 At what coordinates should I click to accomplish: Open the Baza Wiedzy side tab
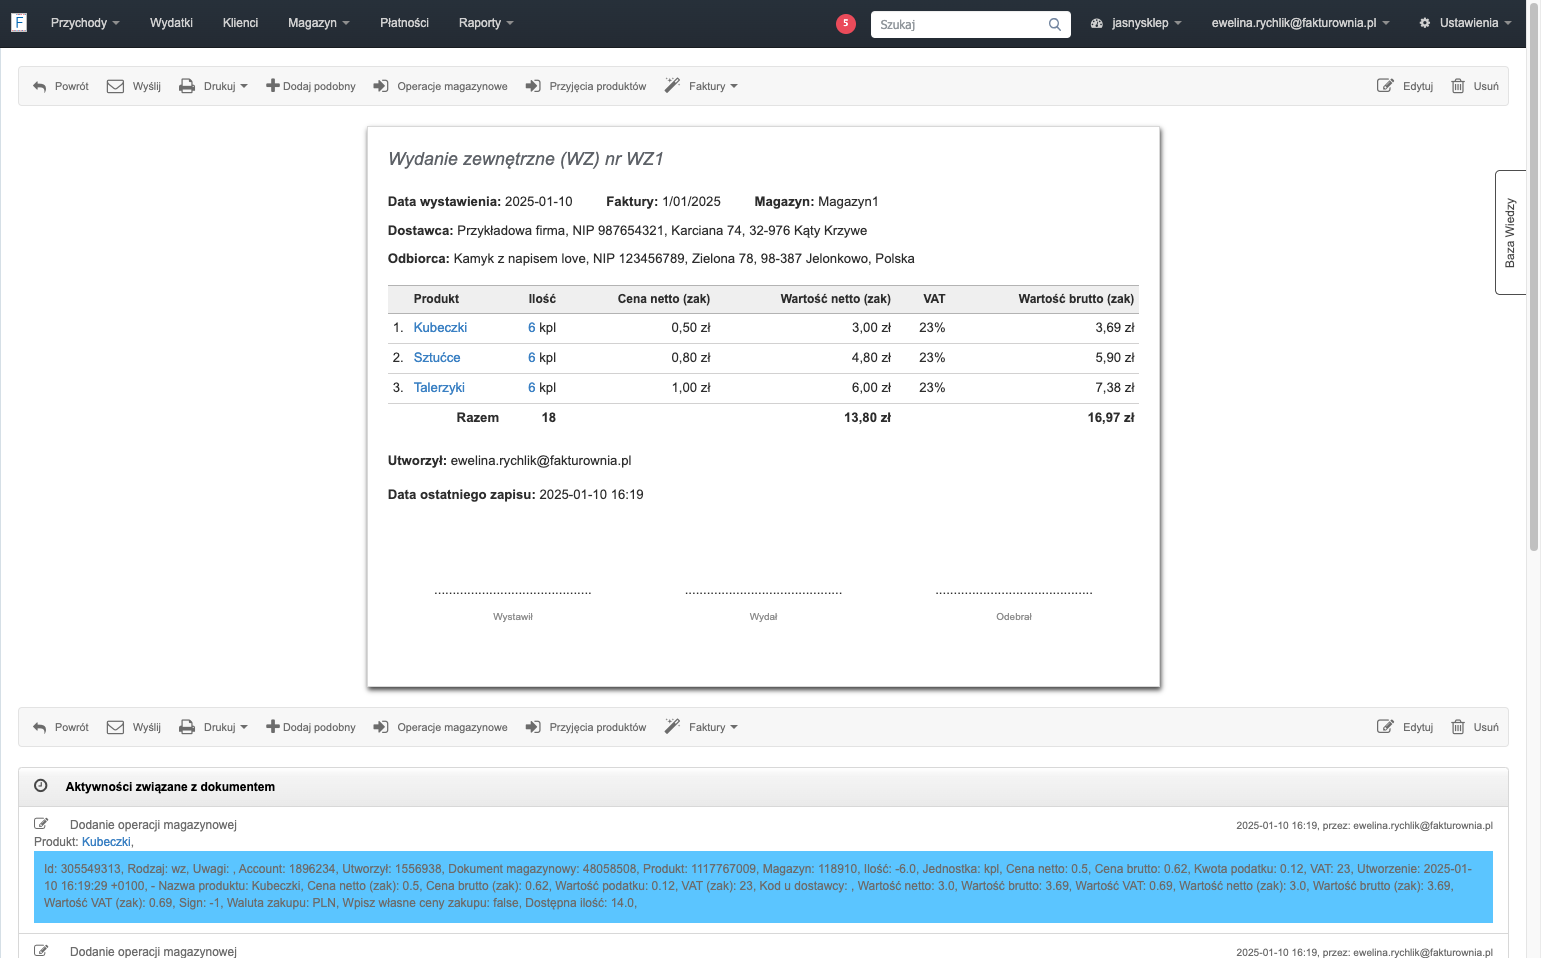pos(1510,232)
